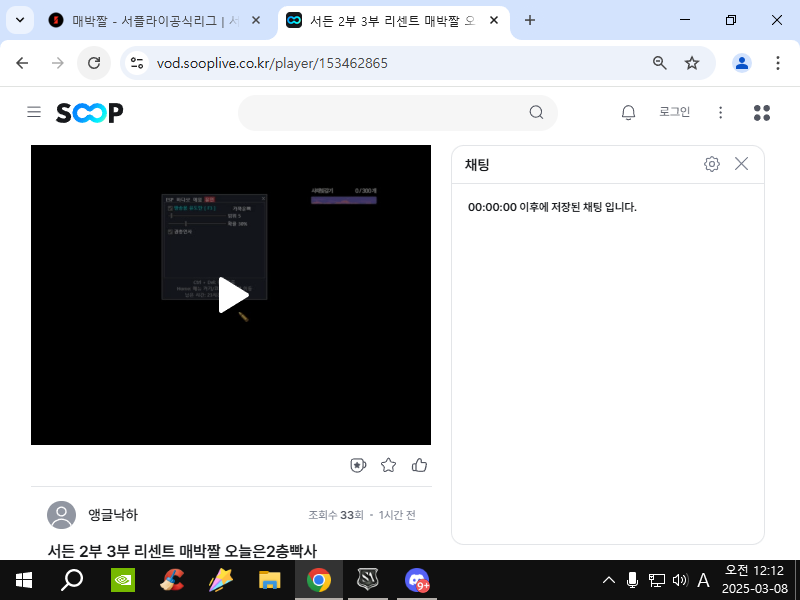Screen dimensions: 800x600
Task: Open the notifications bell
Action: tap(628, 112)
